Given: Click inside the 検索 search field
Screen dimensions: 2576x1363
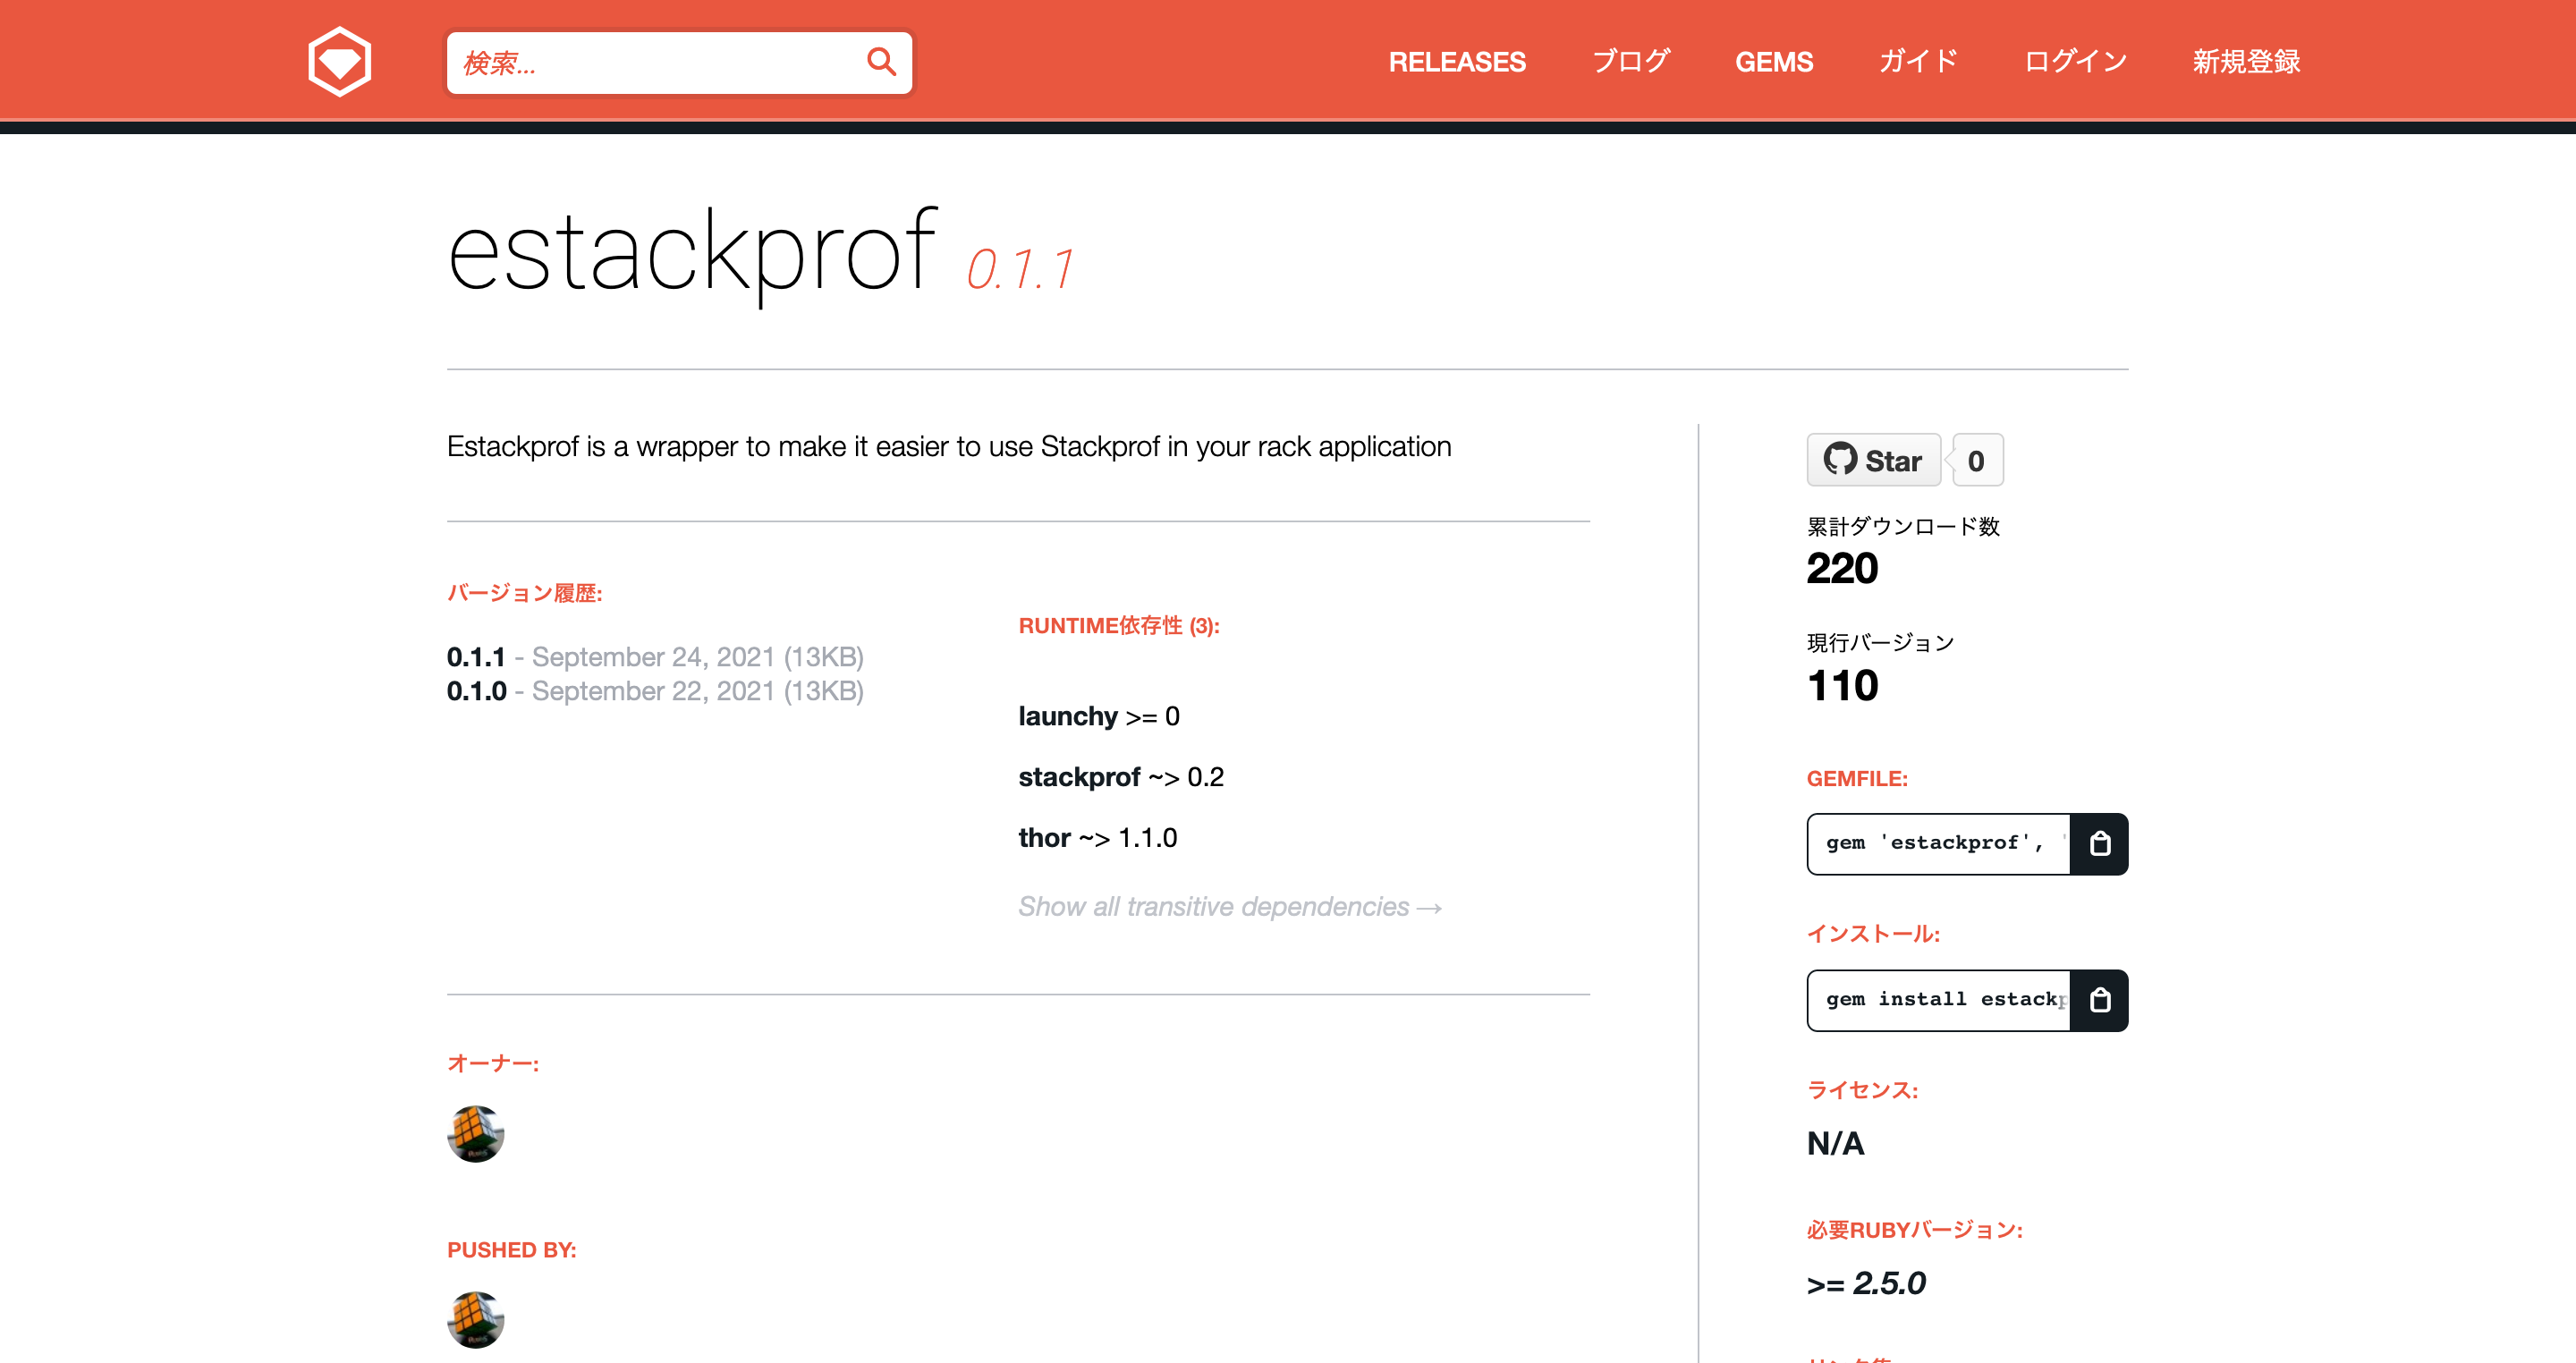Looking at the screenshot, I should click(650, 62).
